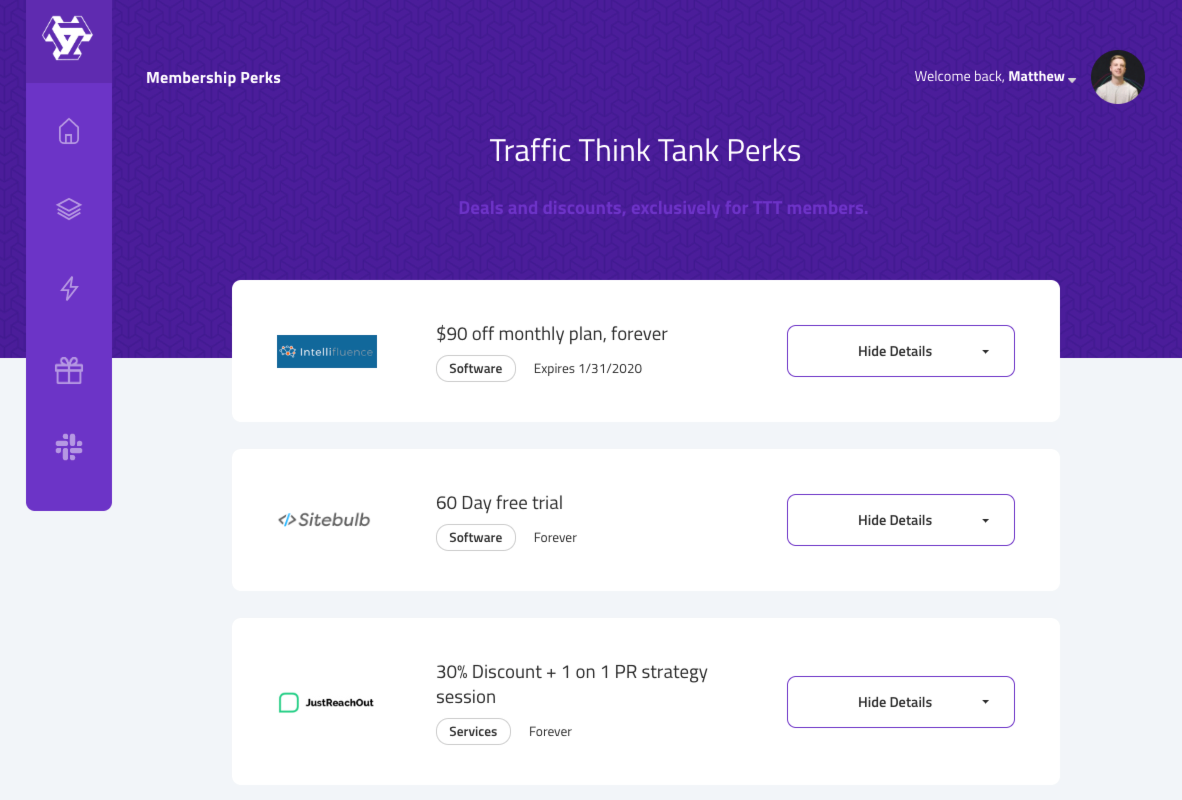Open the Slack icon in the sidebar

[68, 447]
